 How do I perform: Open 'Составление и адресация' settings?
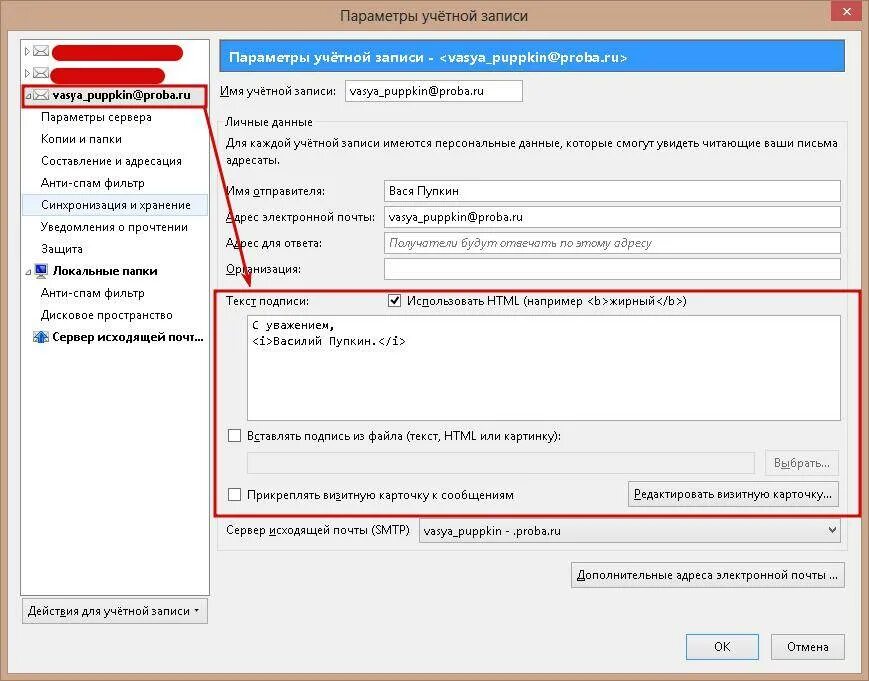coord(111,161)
